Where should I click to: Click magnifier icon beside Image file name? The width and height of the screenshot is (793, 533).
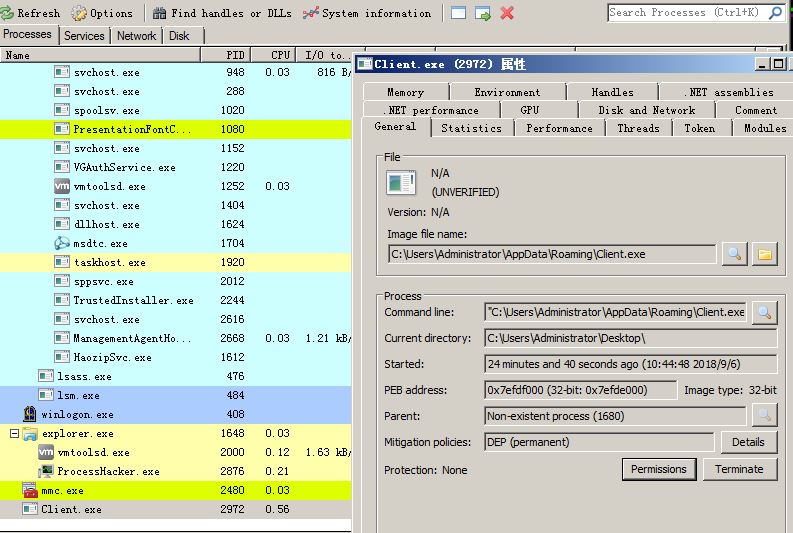[734, 254]
